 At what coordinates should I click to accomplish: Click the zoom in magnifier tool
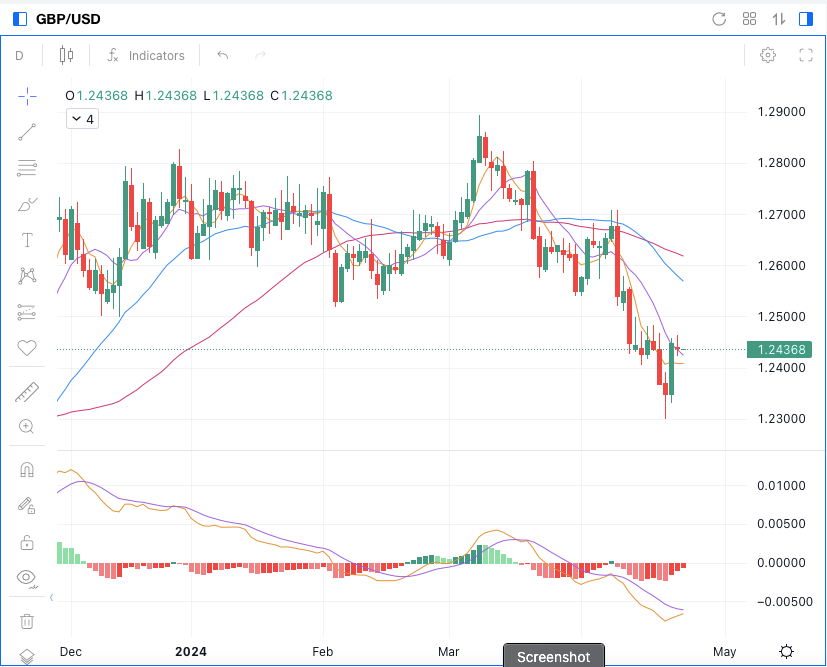pos(27,427)
